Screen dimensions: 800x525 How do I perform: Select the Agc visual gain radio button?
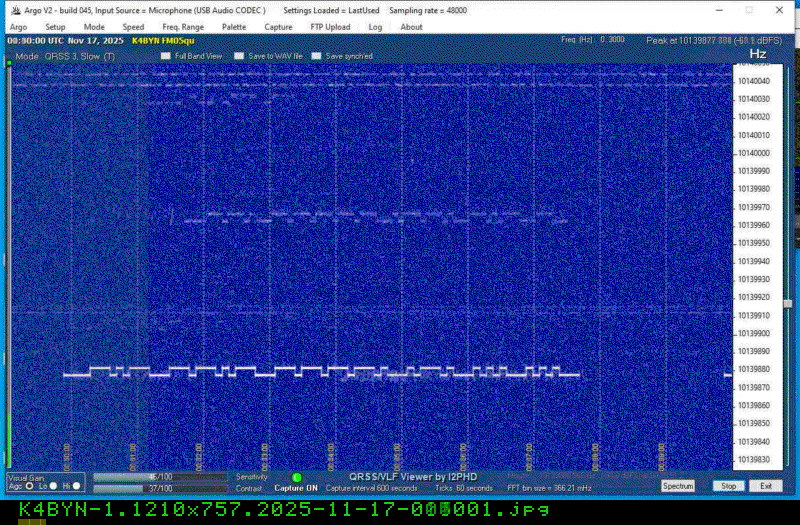tap(28, 486)
